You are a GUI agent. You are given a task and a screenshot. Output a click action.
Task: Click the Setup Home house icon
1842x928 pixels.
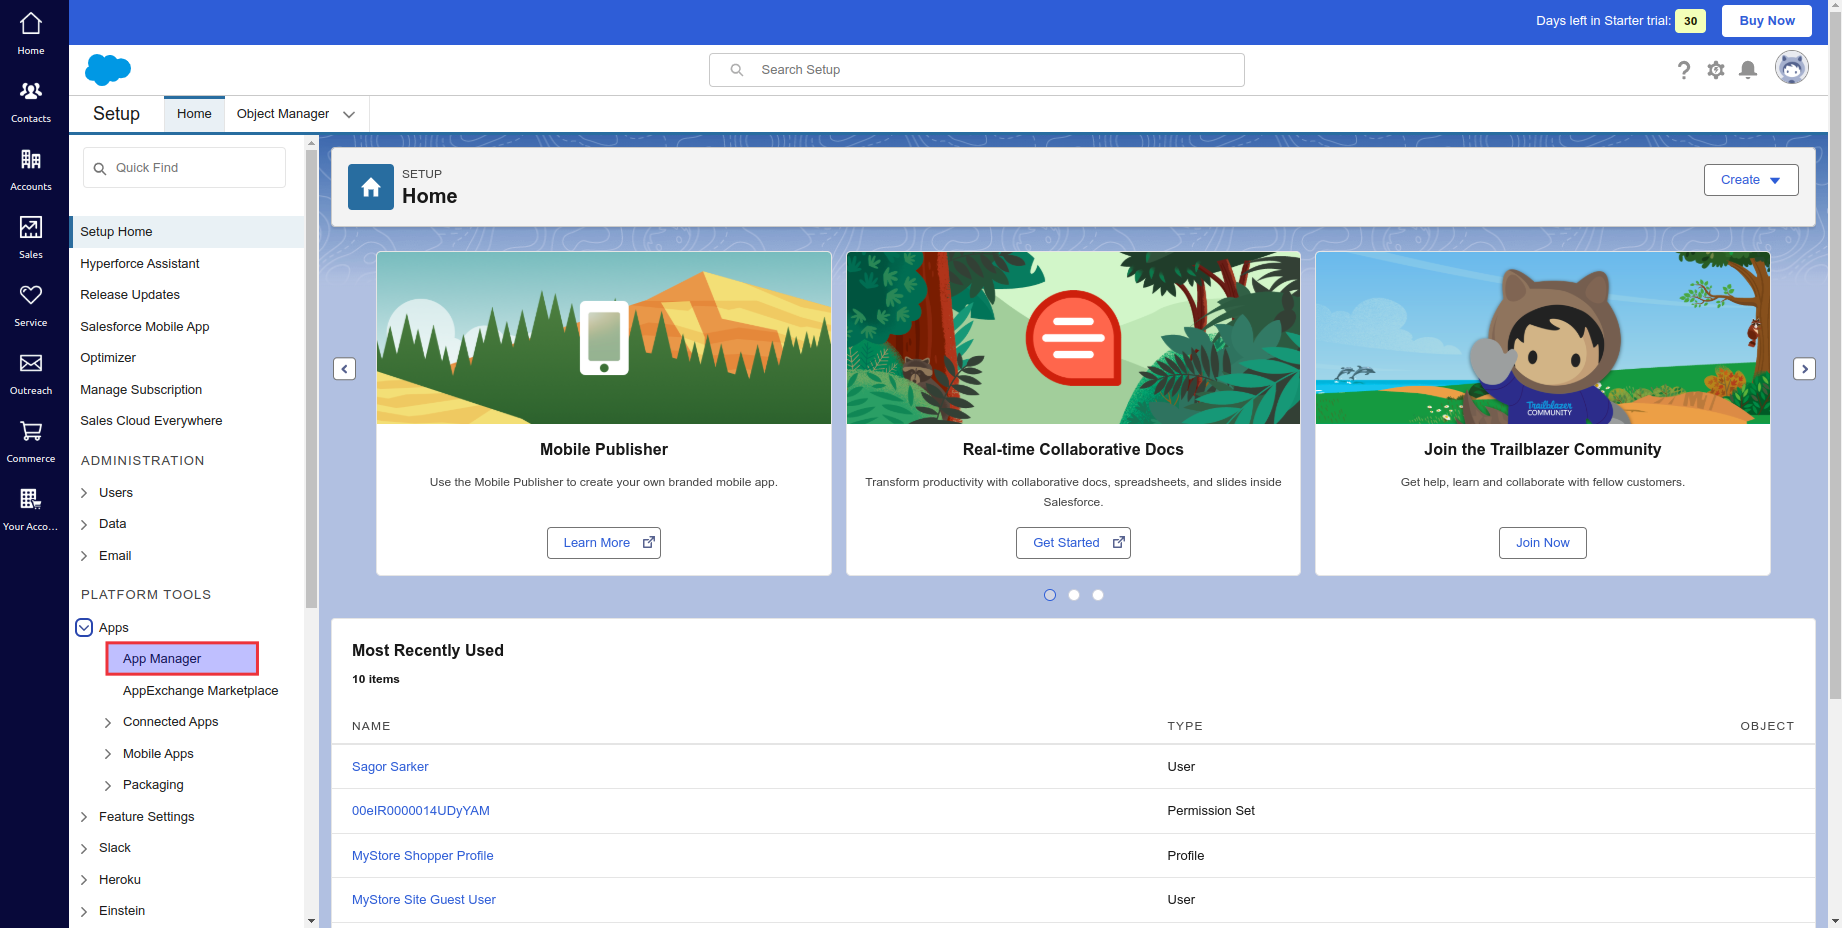click(371, 187)
